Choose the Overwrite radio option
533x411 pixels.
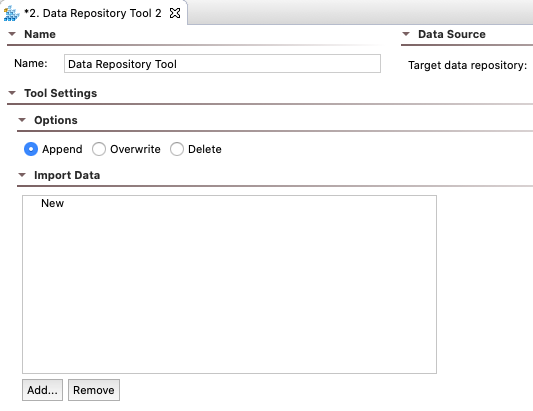point(99,149)
